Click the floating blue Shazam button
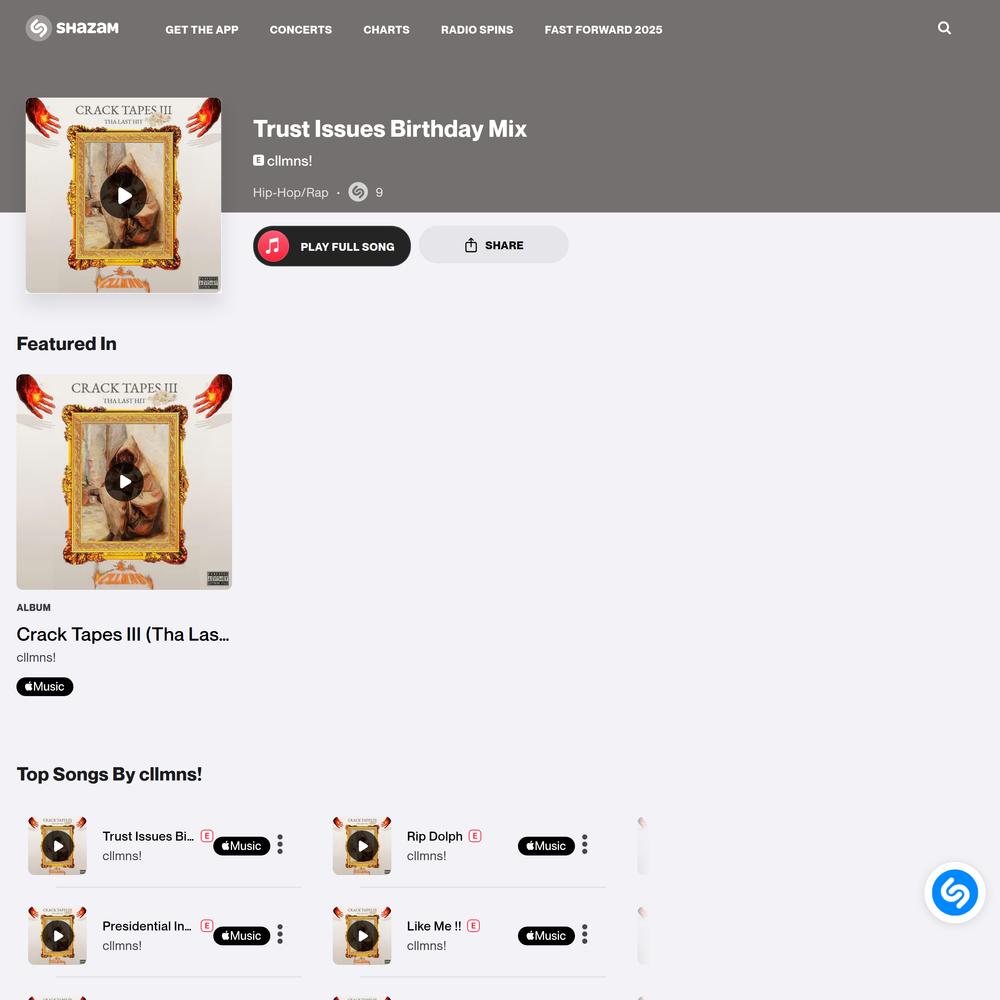Image resolution: width=1000 pixels, height=1000 pixels. tap(954, 892)
